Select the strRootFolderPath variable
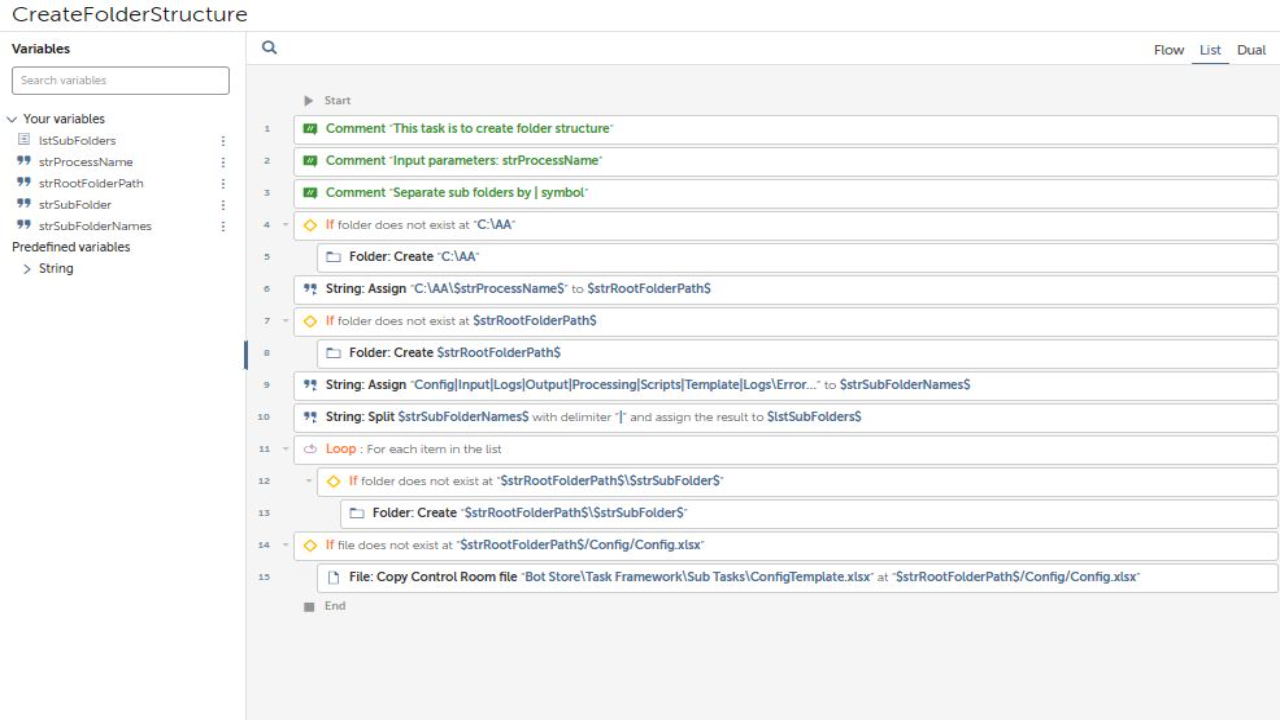The width and height of the screenshot is (1280, 720). click(x=91, y=183)
